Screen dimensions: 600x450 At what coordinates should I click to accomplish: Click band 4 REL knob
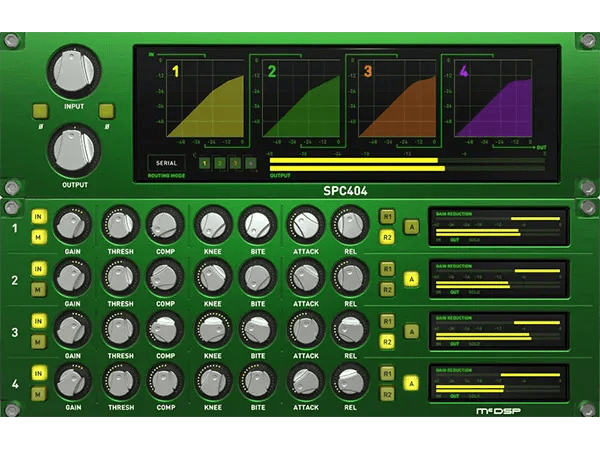[x=350, y=382]
